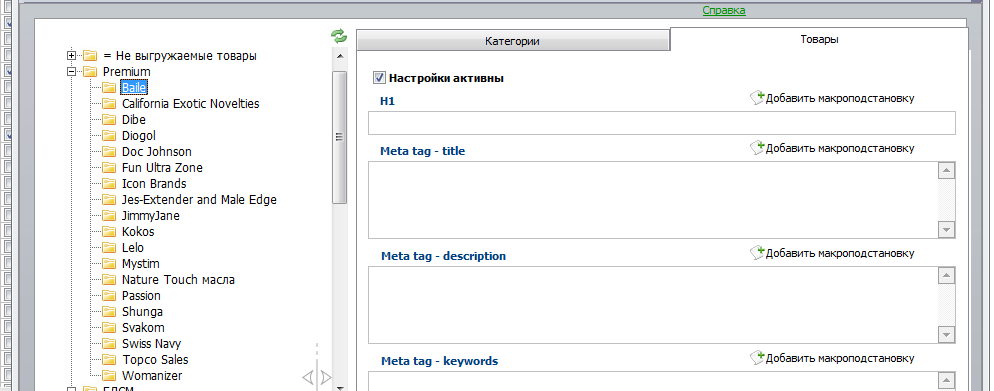Click the JimmyJane folder icon
This screenshot has width=994, height=391.
pos(110,215)
